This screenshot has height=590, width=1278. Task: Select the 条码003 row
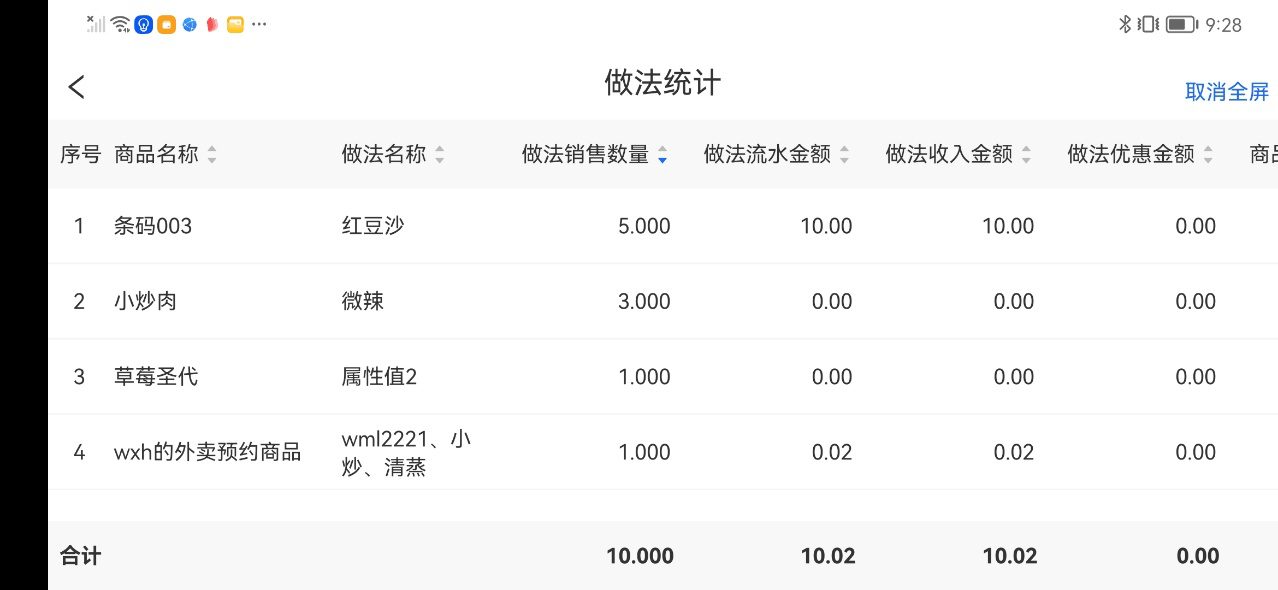tap(153, 226)
